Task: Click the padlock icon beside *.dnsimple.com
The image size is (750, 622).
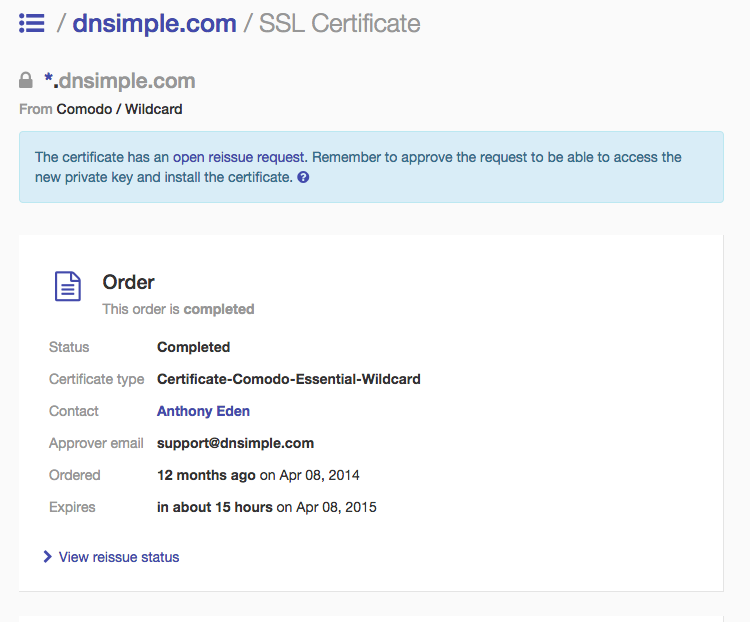Action: (26, 80)
